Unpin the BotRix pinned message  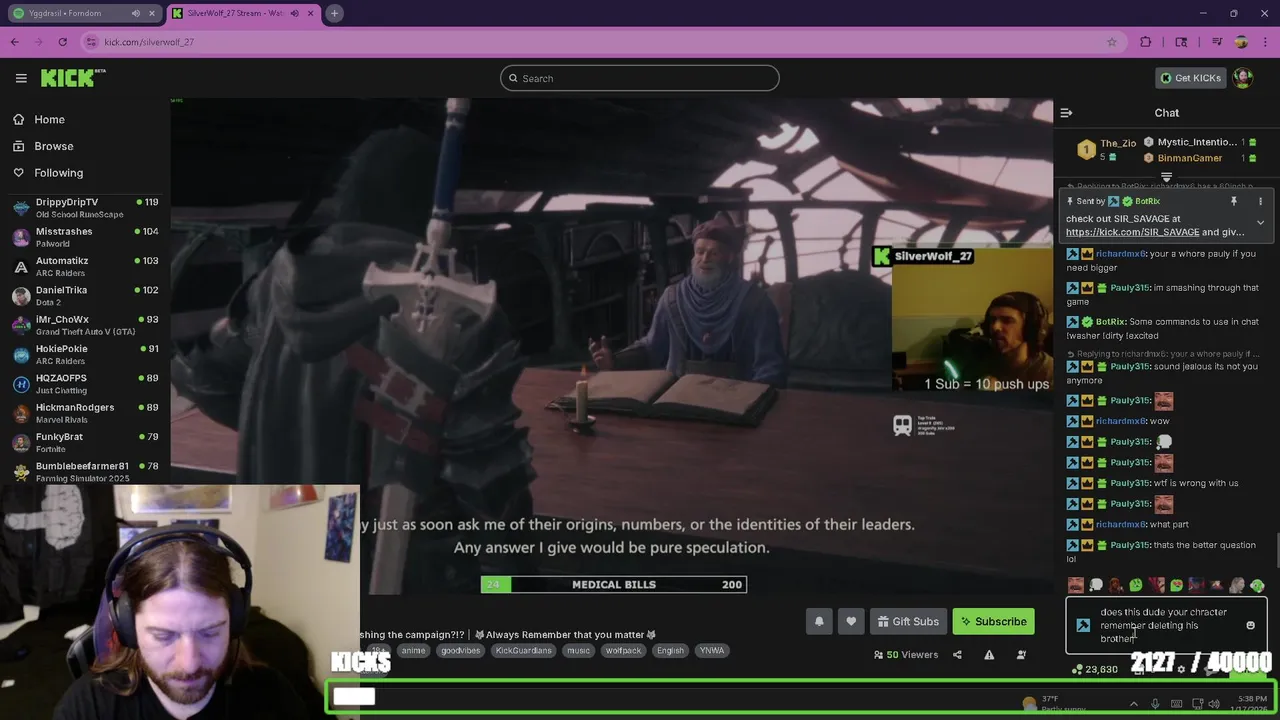point(1233,201)
